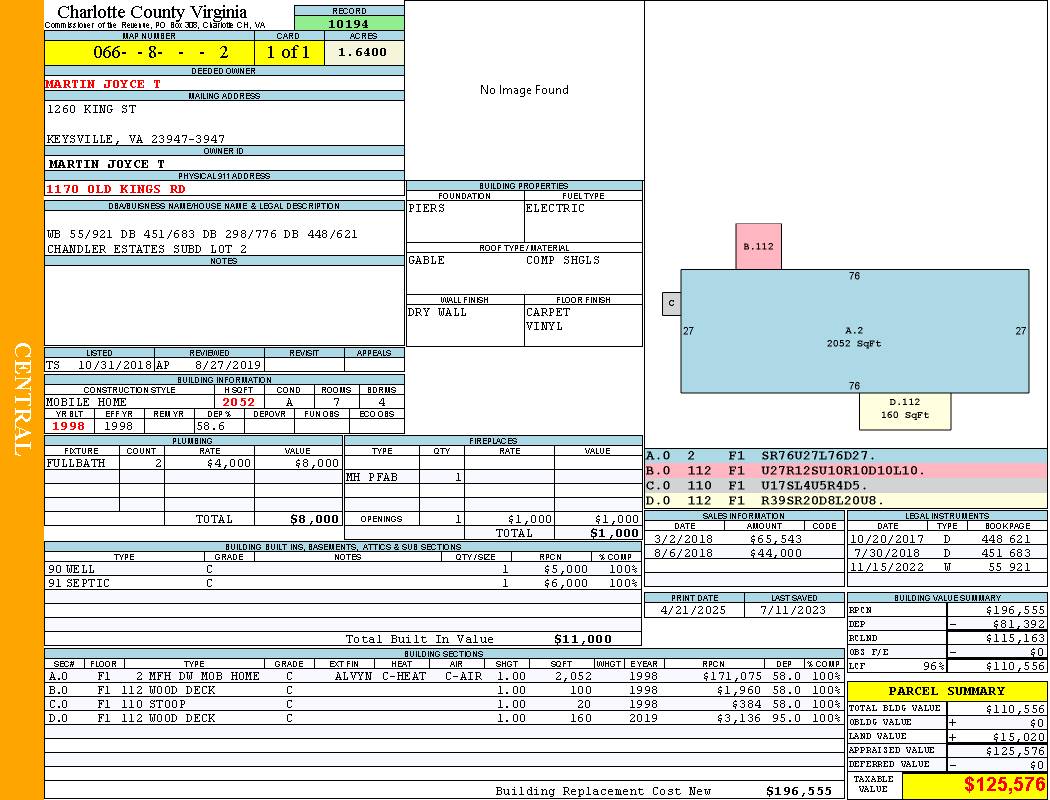Select gray sketch code row C.0 110
The height and width of the screenshot is (800, 1050).
(846, 486)
